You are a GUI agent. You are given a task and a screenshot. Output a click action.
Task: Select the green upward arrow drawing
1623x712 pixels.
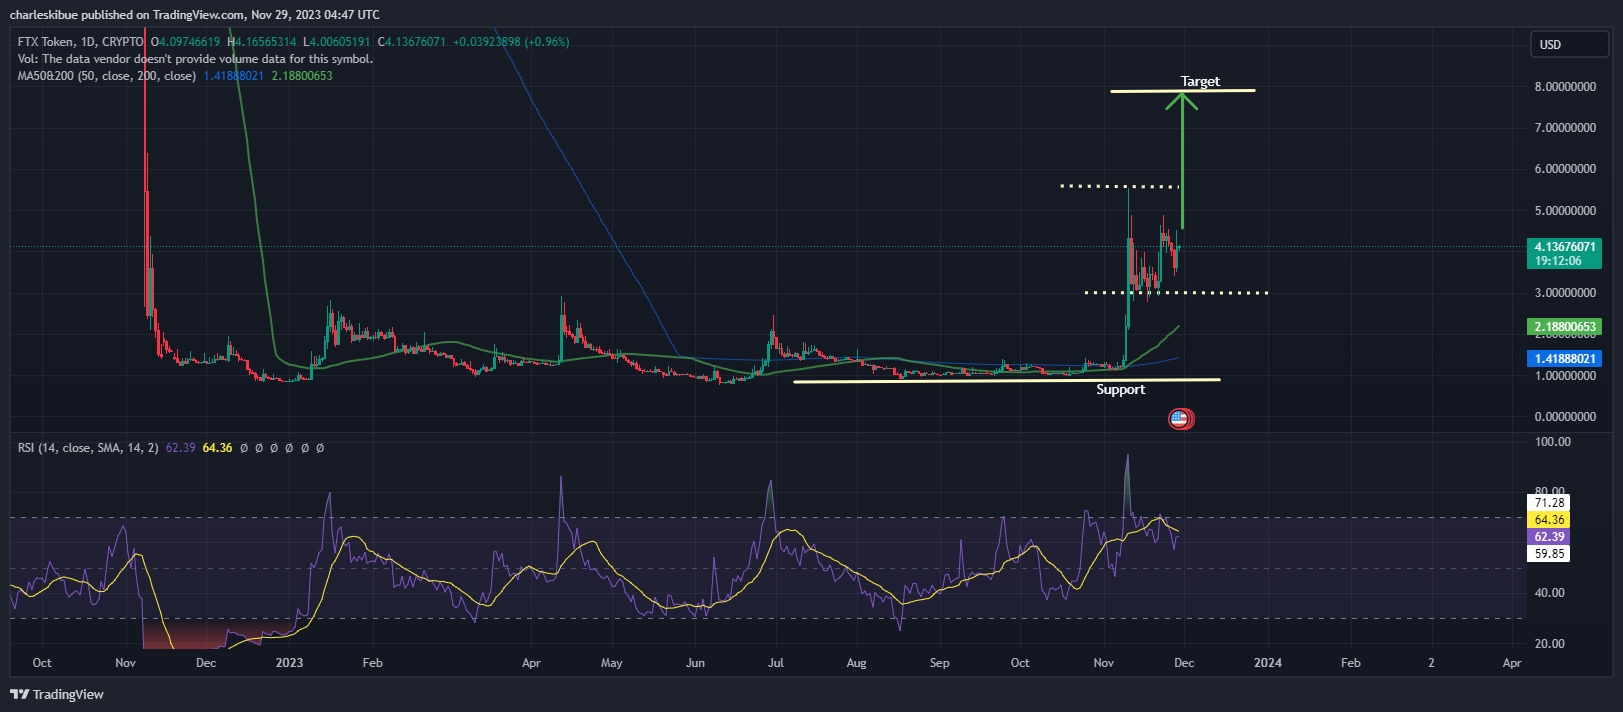pyautogui.click(x=1183, y=160)
